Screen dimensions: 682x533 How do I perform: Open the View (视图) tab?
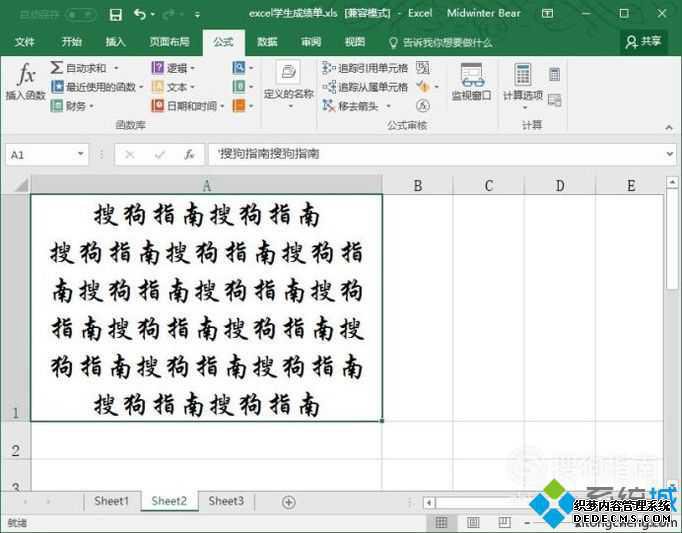(354, 42)
